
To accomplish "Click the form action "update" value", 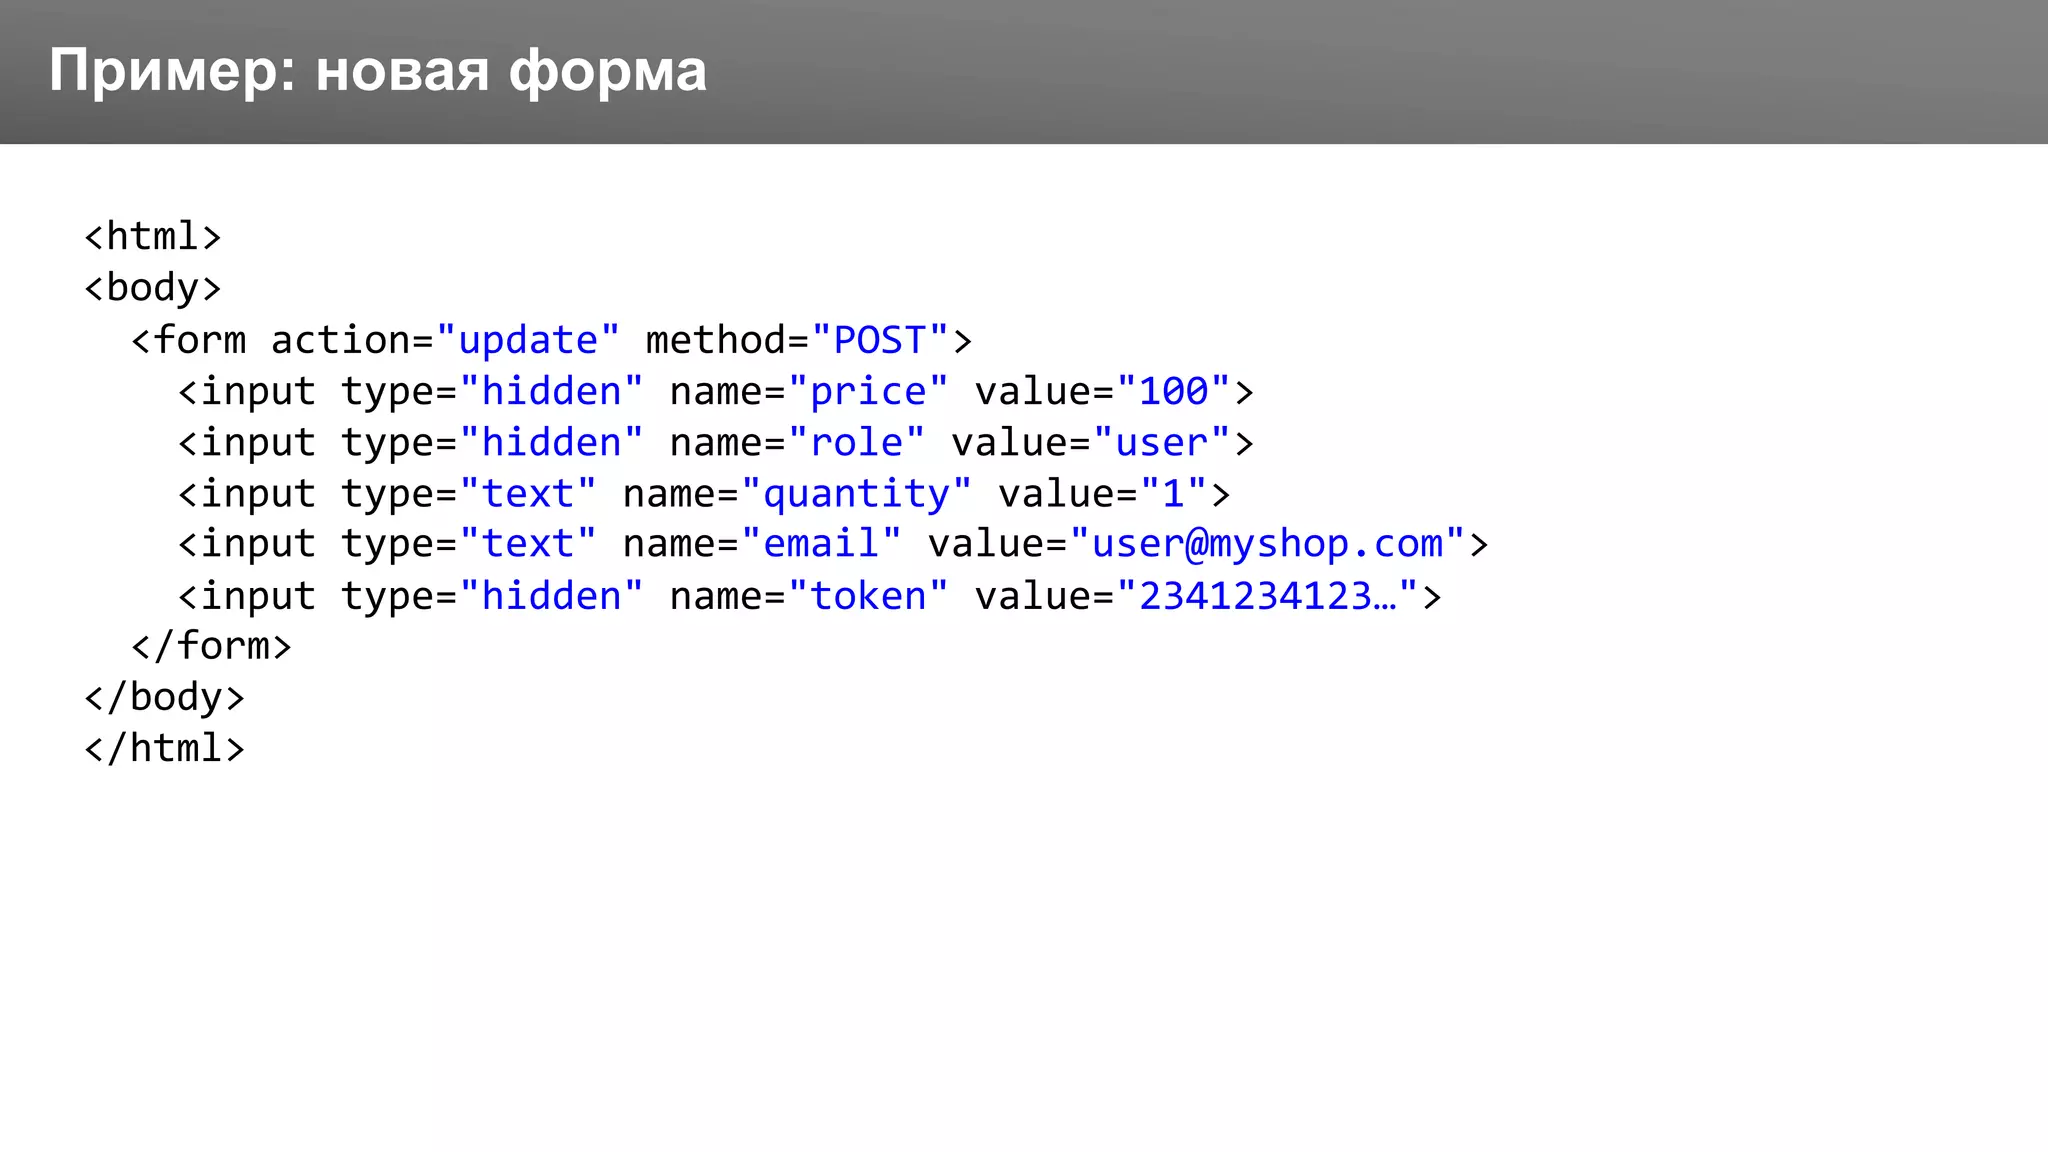I will pyautogui.click(x=528, y=340).
